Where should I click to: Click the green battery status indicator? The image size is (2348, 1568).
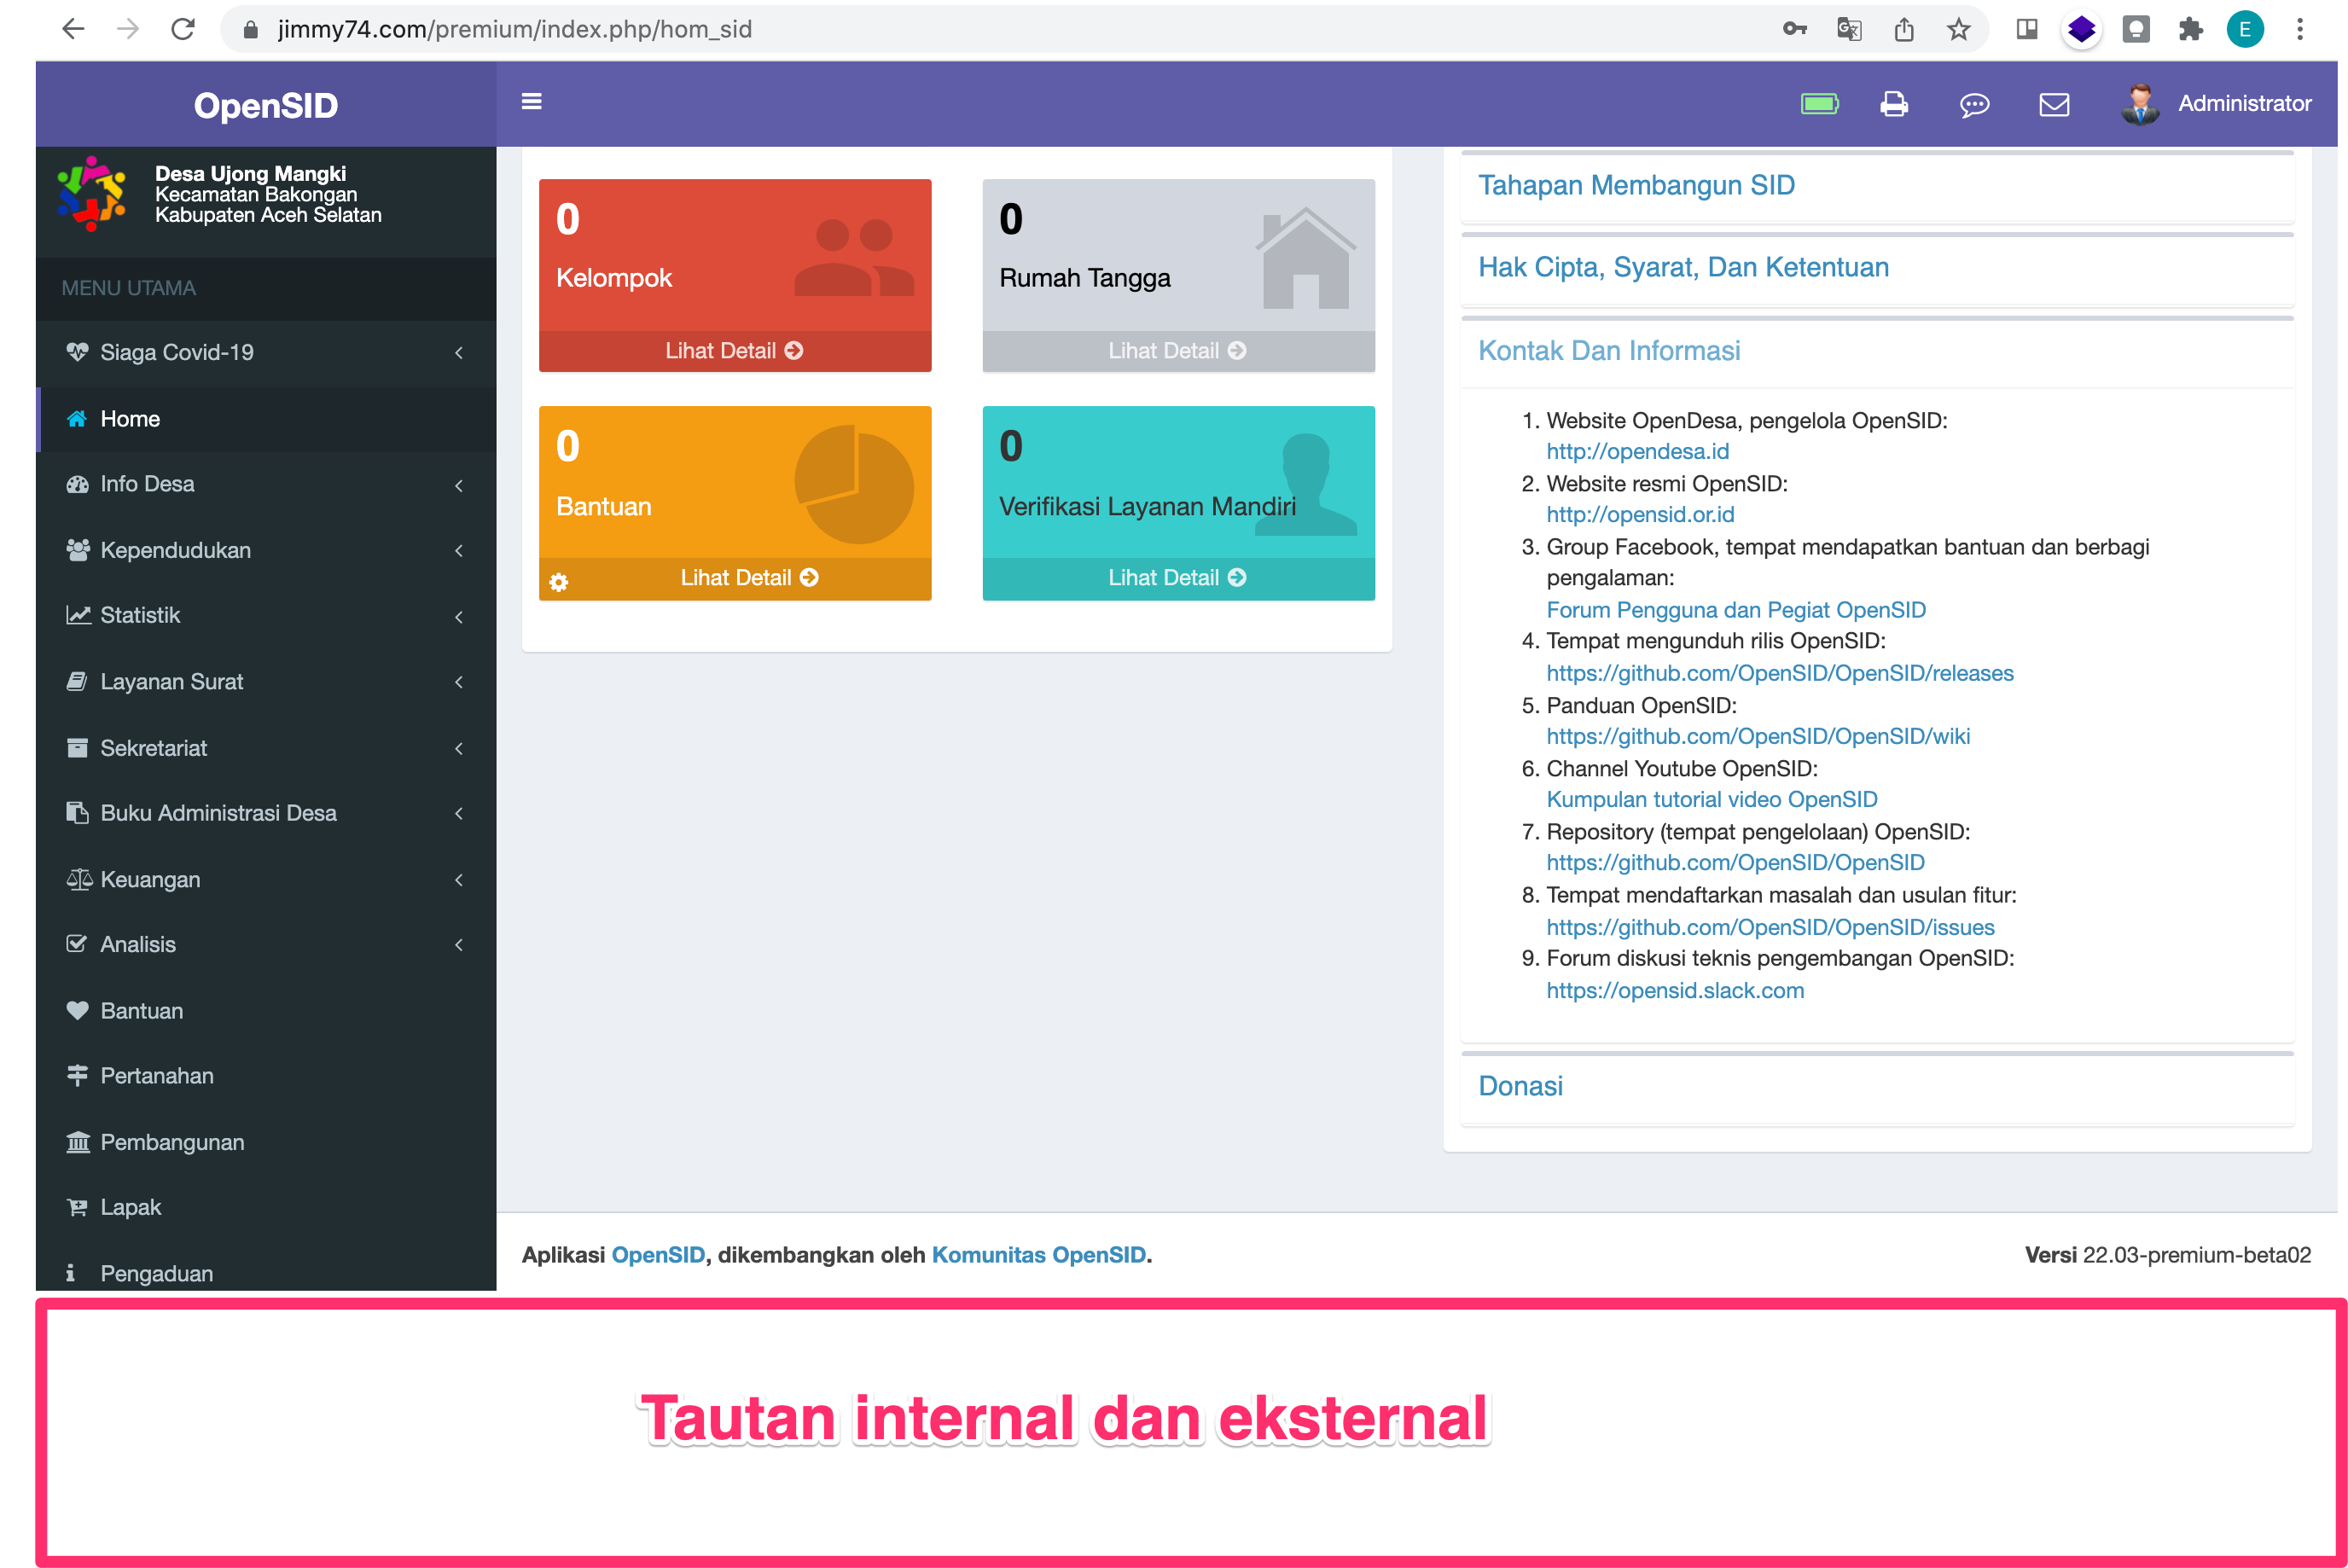click(x=1819, y=103)
